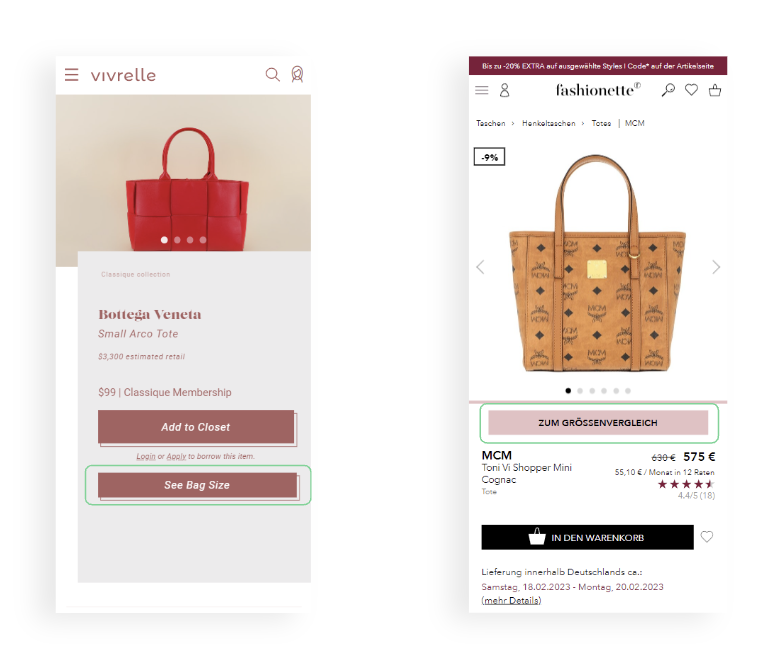The width and height of the screenshot is (780, 664).
Task: Click the fashionette search icon
Action: [x=668, y=90]
